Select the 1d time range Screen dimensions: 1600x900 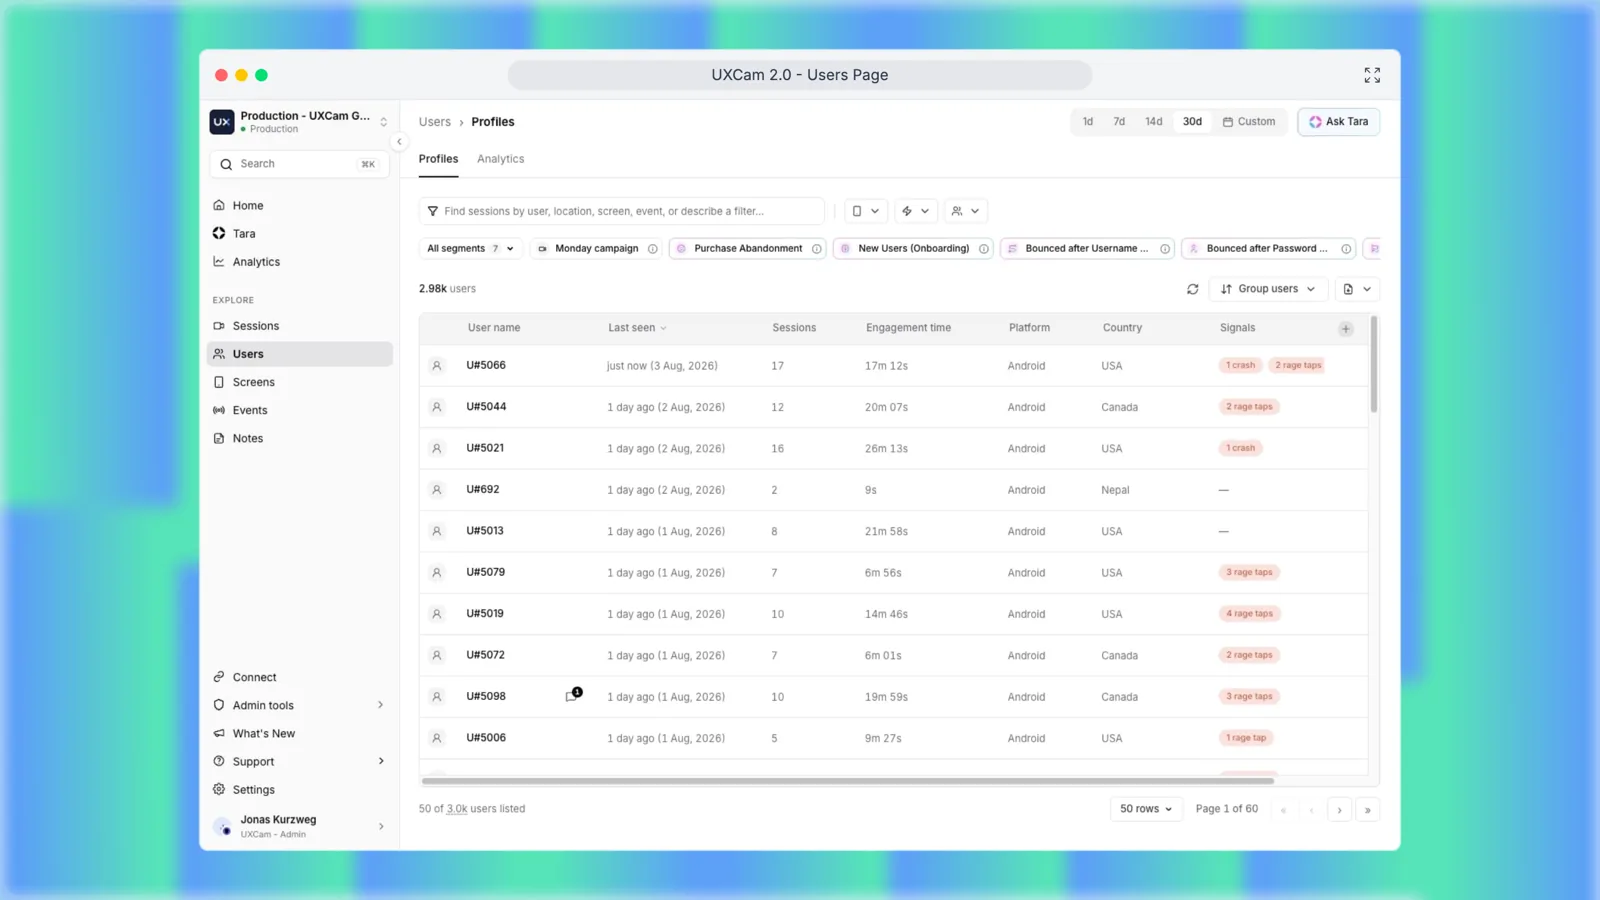1088,122
